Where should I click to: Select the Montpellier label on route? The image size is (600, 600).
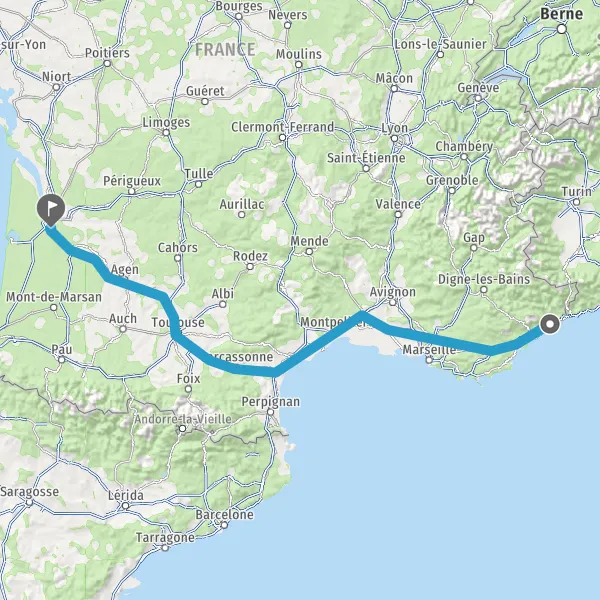[334, 322]
